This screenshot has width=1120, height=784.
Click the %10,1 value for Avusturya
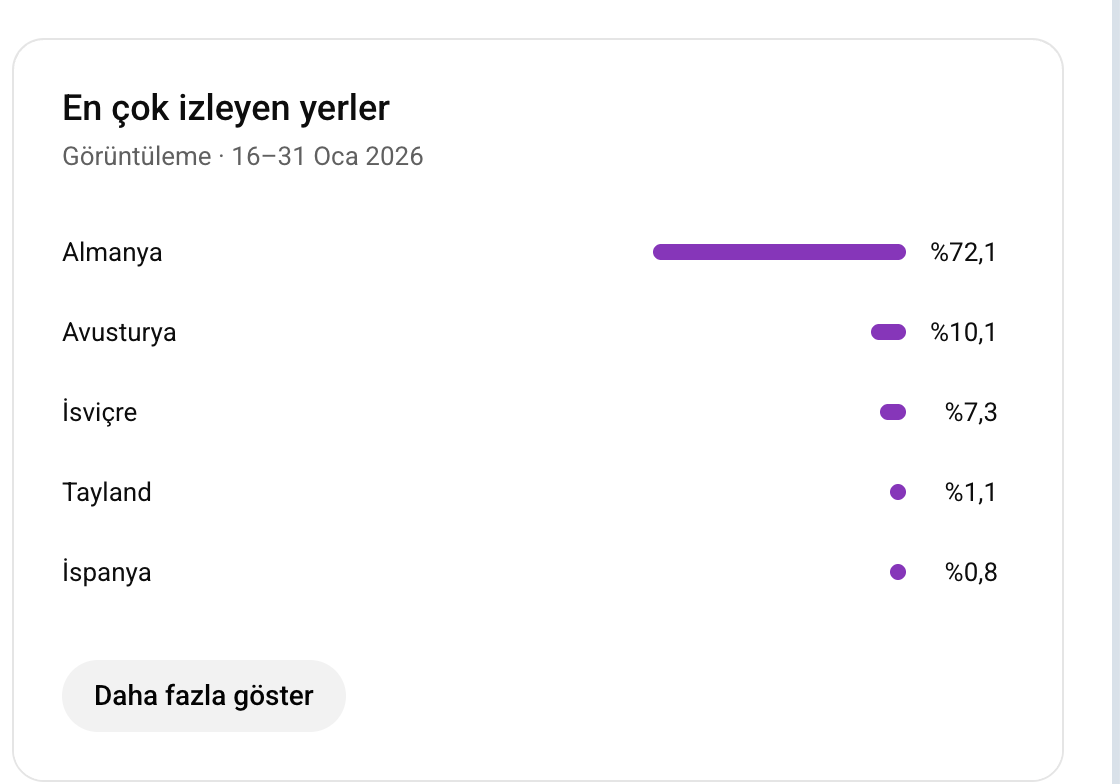(x=964, y=332)
